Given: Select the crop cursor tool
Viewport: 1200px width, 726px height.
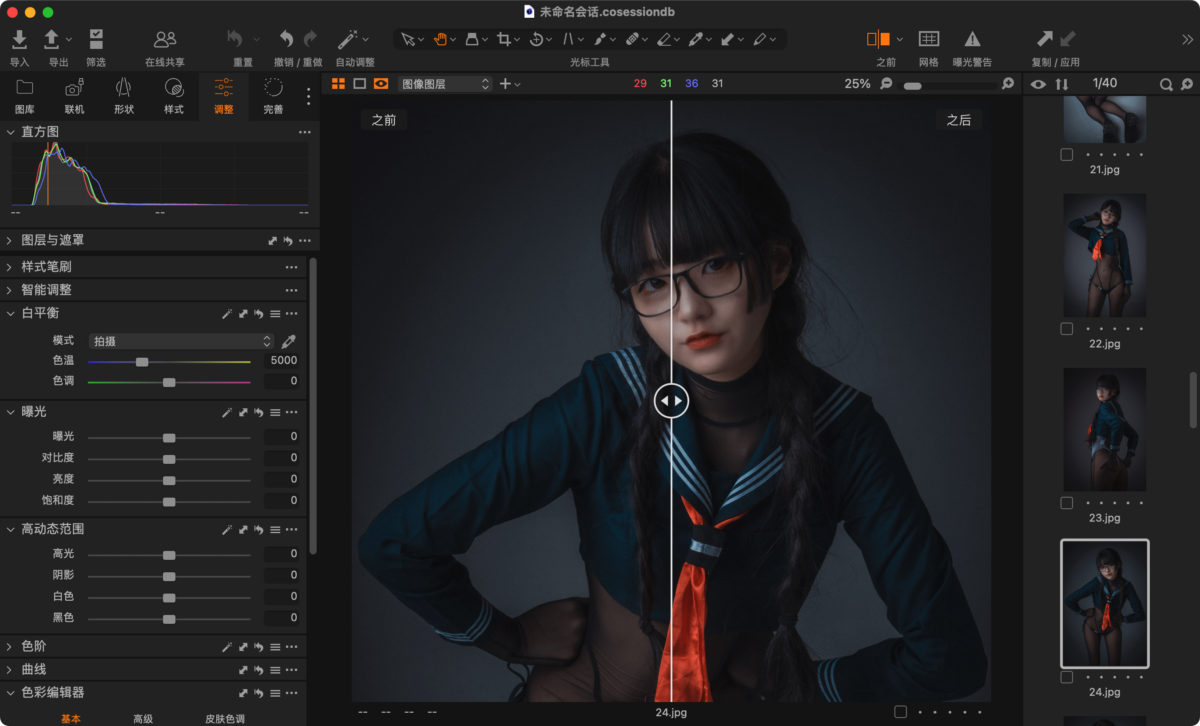Looking at the screenshot, I should [x=504, y=39].
